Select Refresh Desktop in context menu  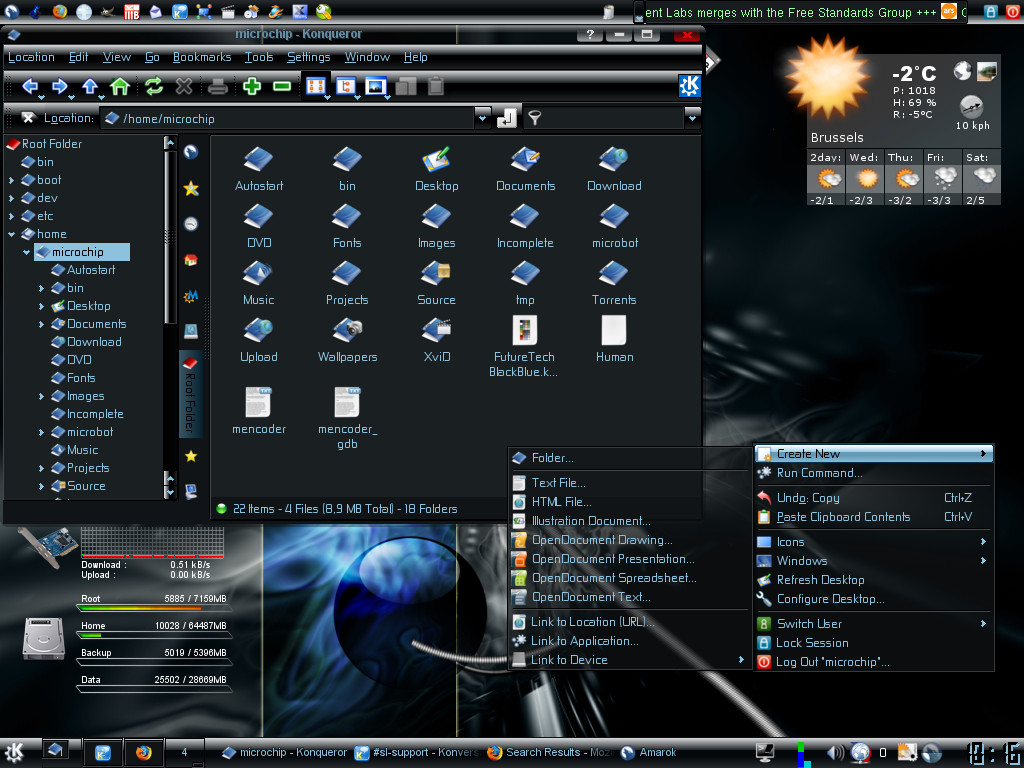tap(874, 580)
